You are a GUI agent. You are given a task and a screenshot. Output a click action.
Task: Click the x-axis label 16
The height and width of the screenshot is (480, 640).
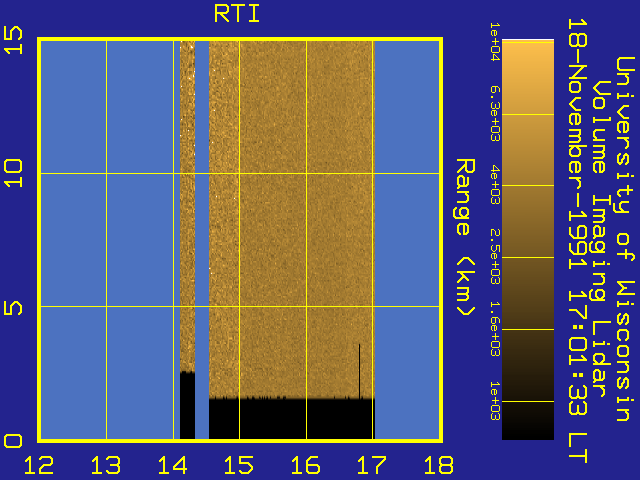tap(306, 465)
